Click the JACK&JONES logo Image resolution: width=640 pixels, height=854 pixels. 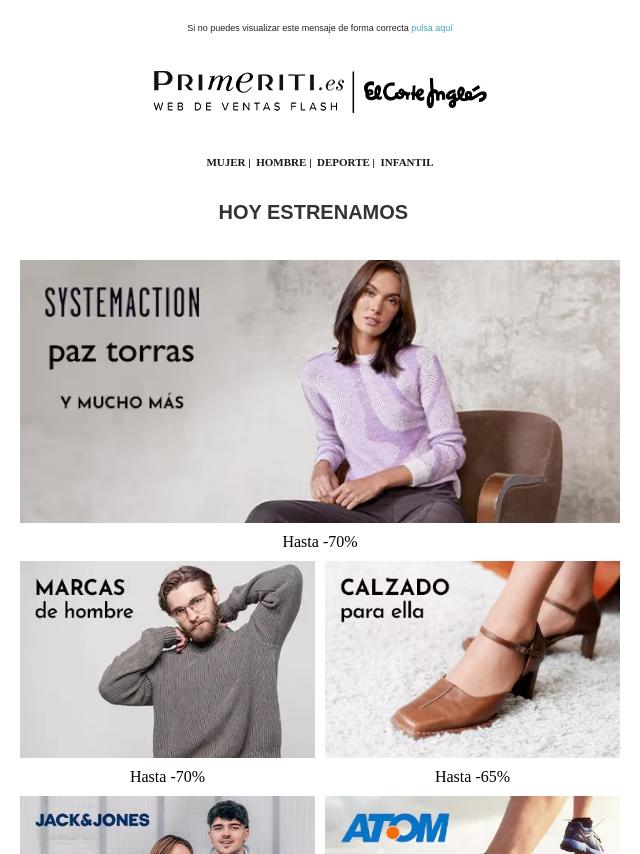[93, 820]
